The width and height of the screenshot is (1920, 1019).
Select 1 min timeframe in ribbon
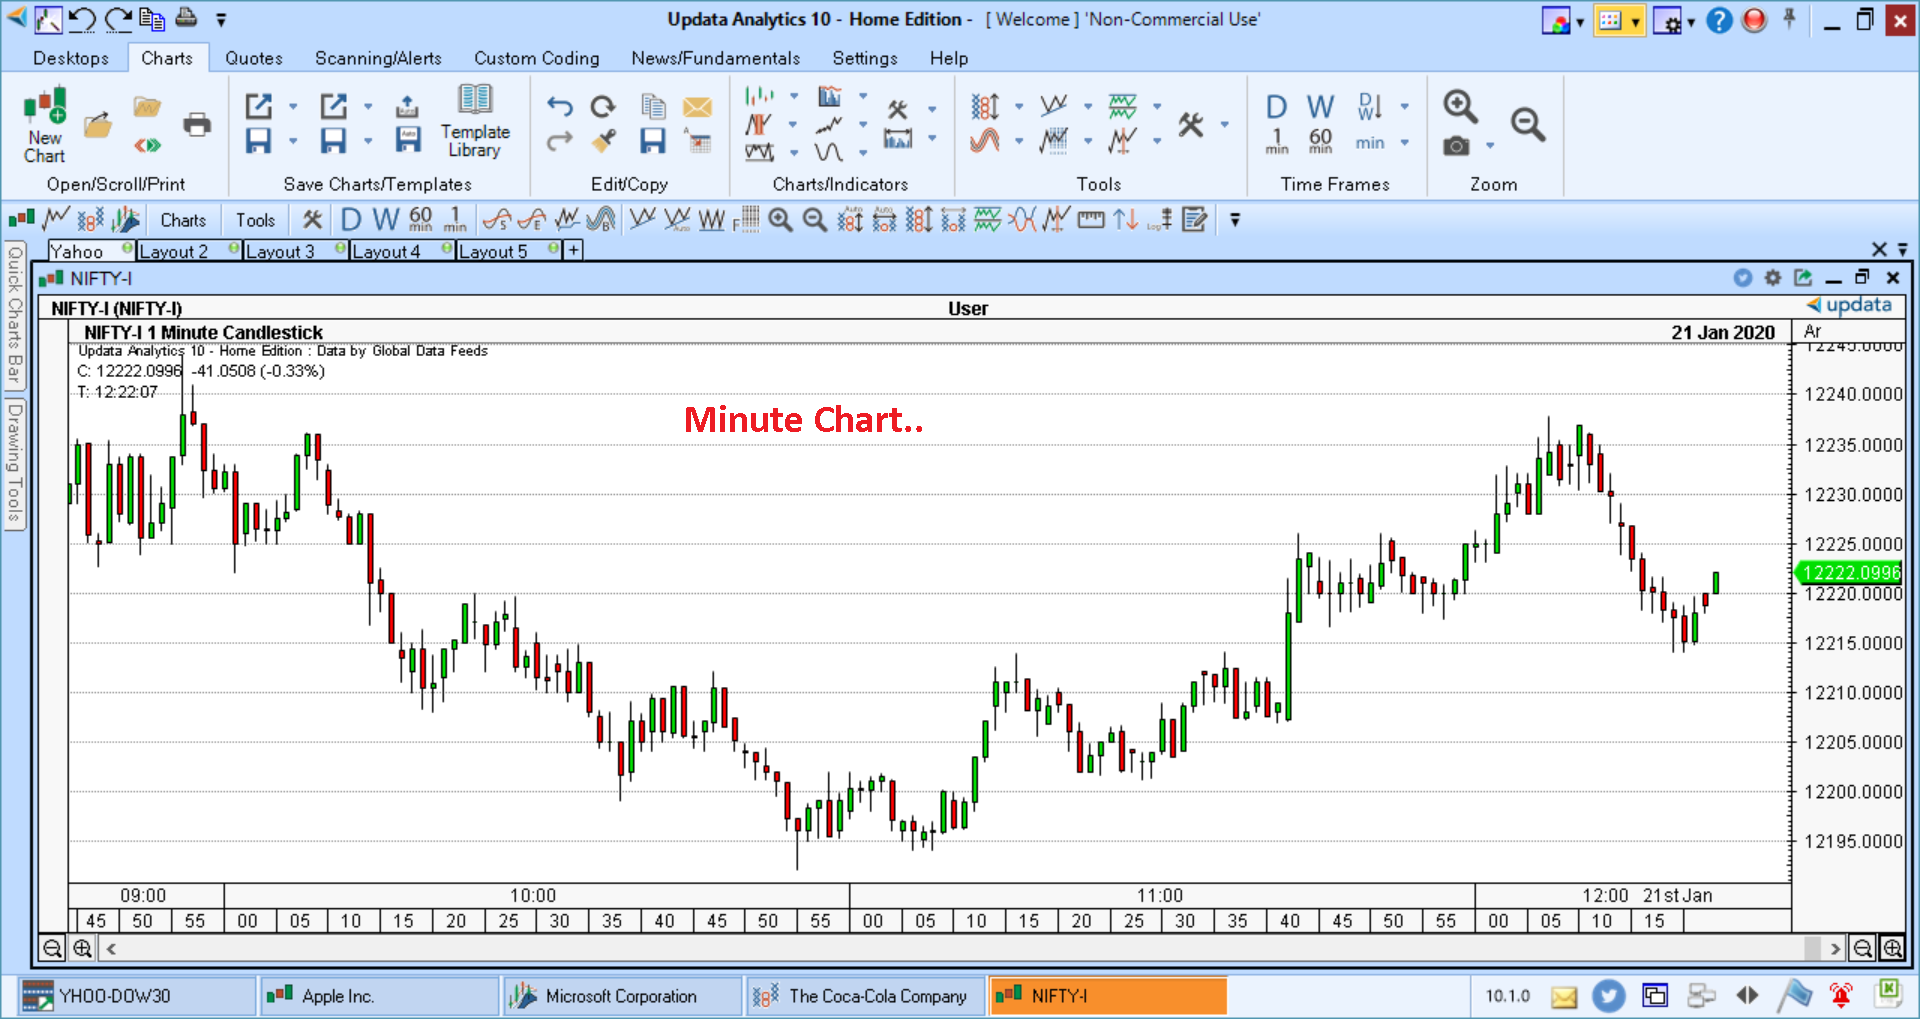[x=1277, y=140]
